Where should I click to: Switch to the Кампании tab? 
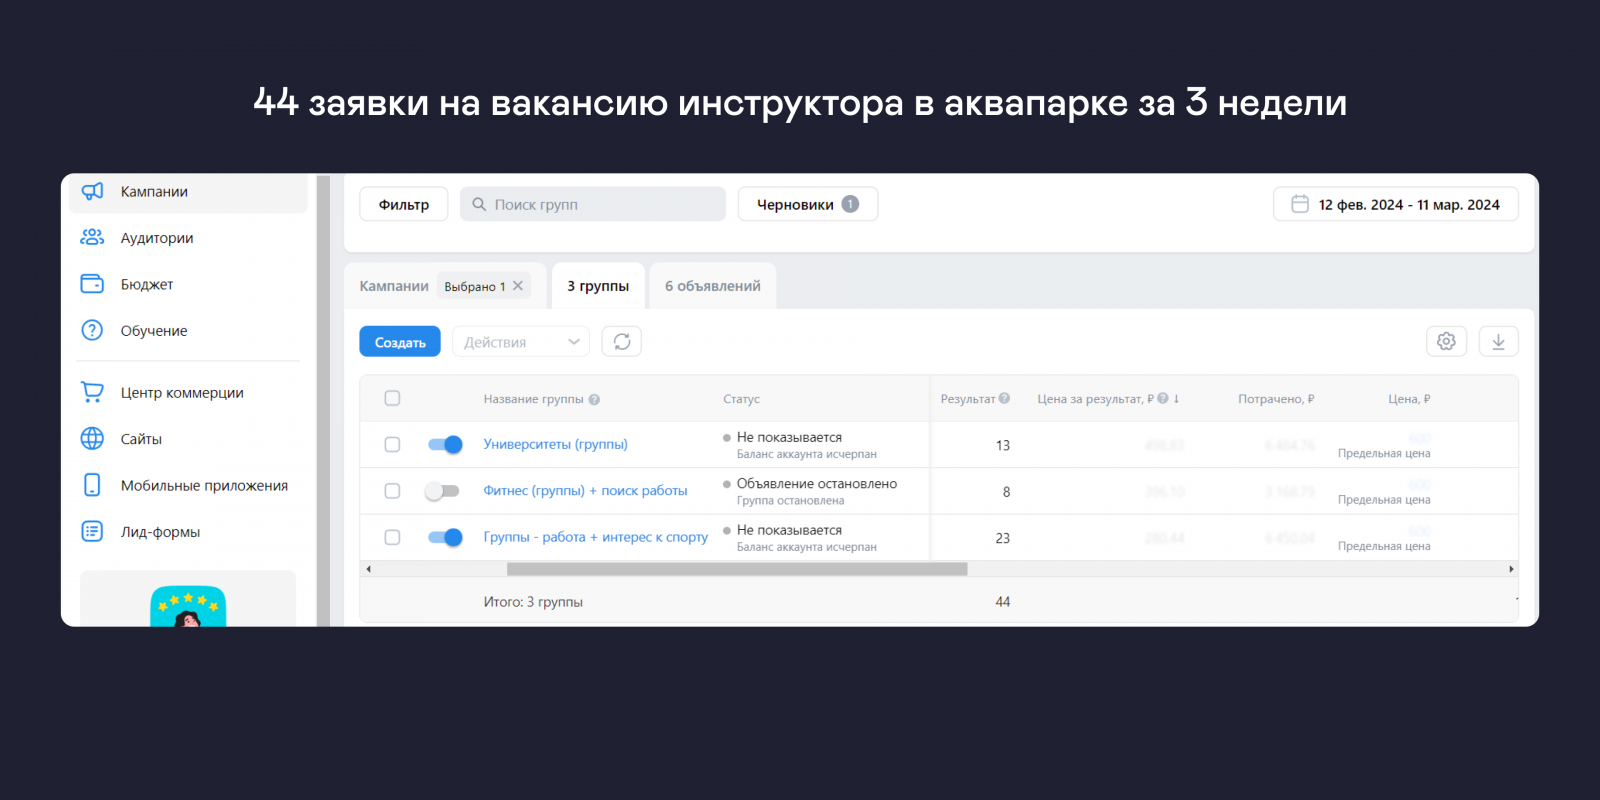click(394, 286)
